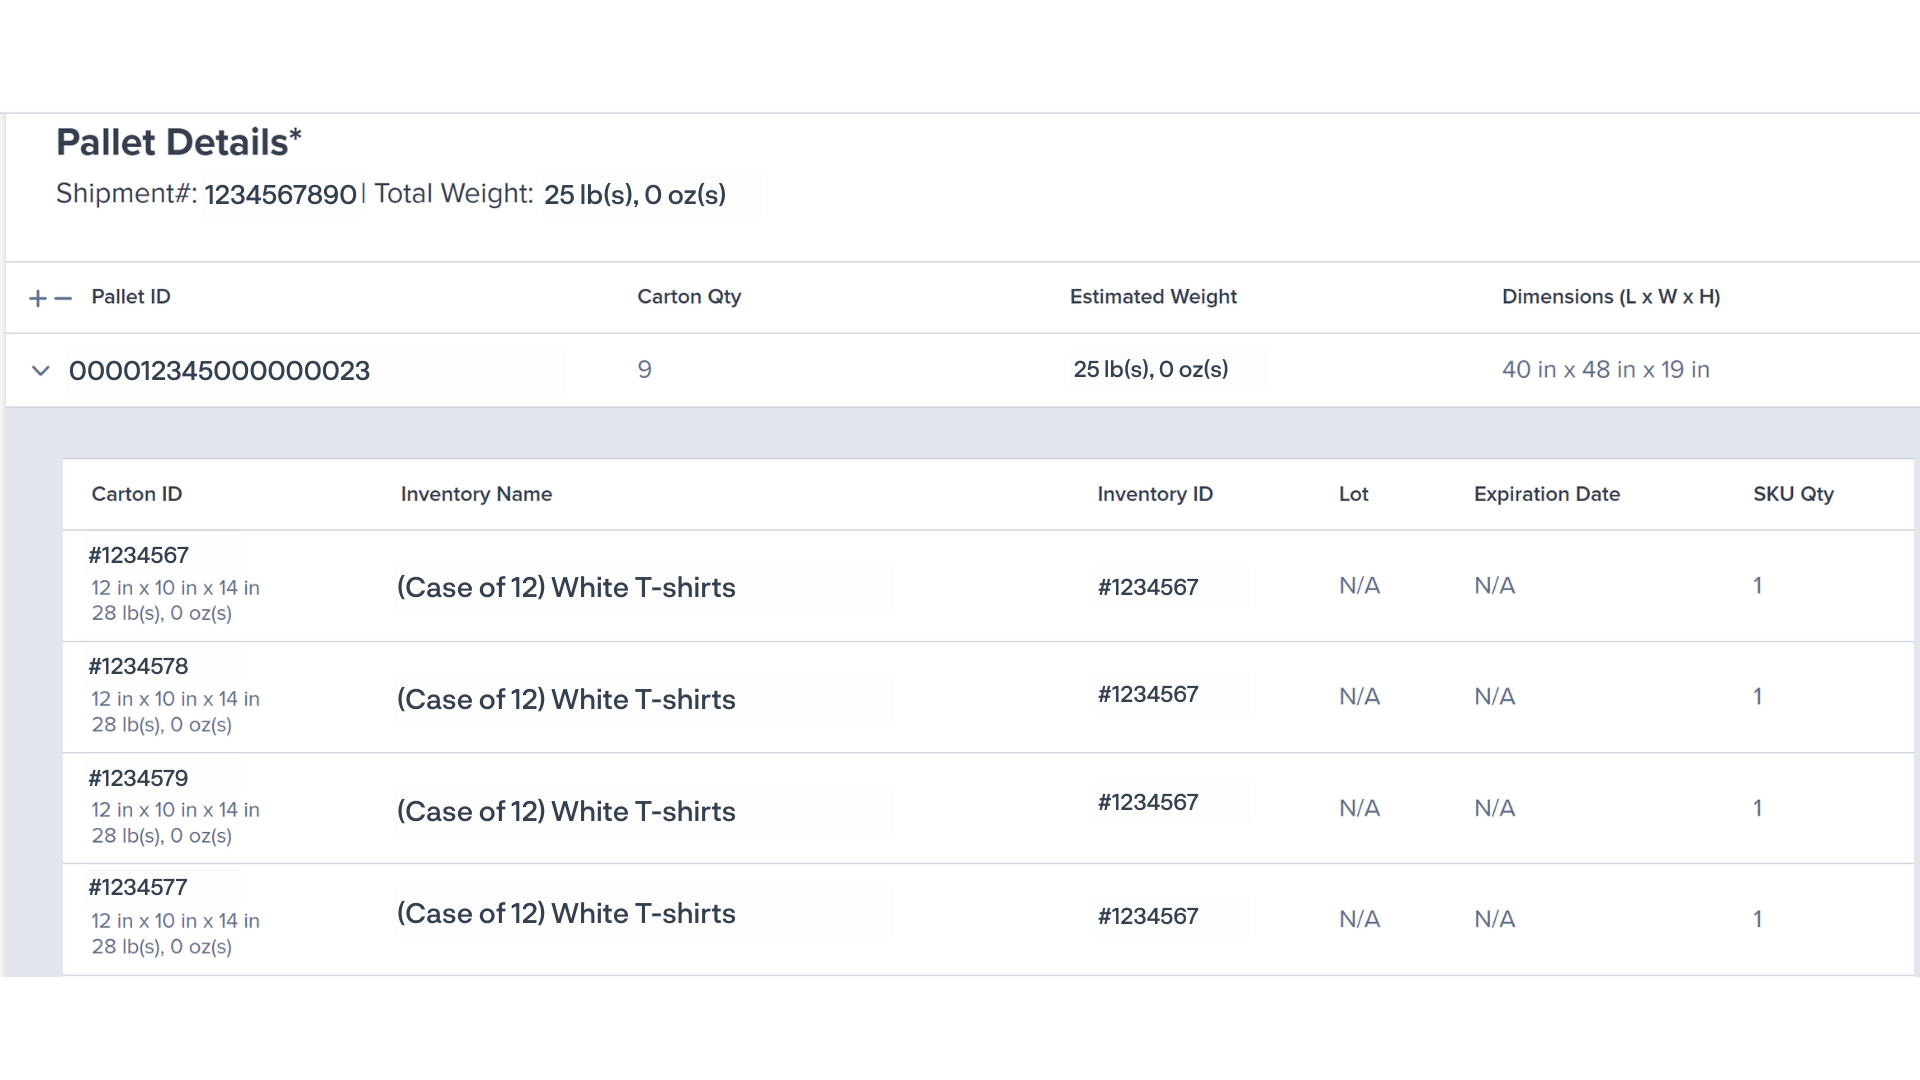Click the Carton Qty column header
This screenshot has height=1080, width=1920.
click(x=689, y=297)
